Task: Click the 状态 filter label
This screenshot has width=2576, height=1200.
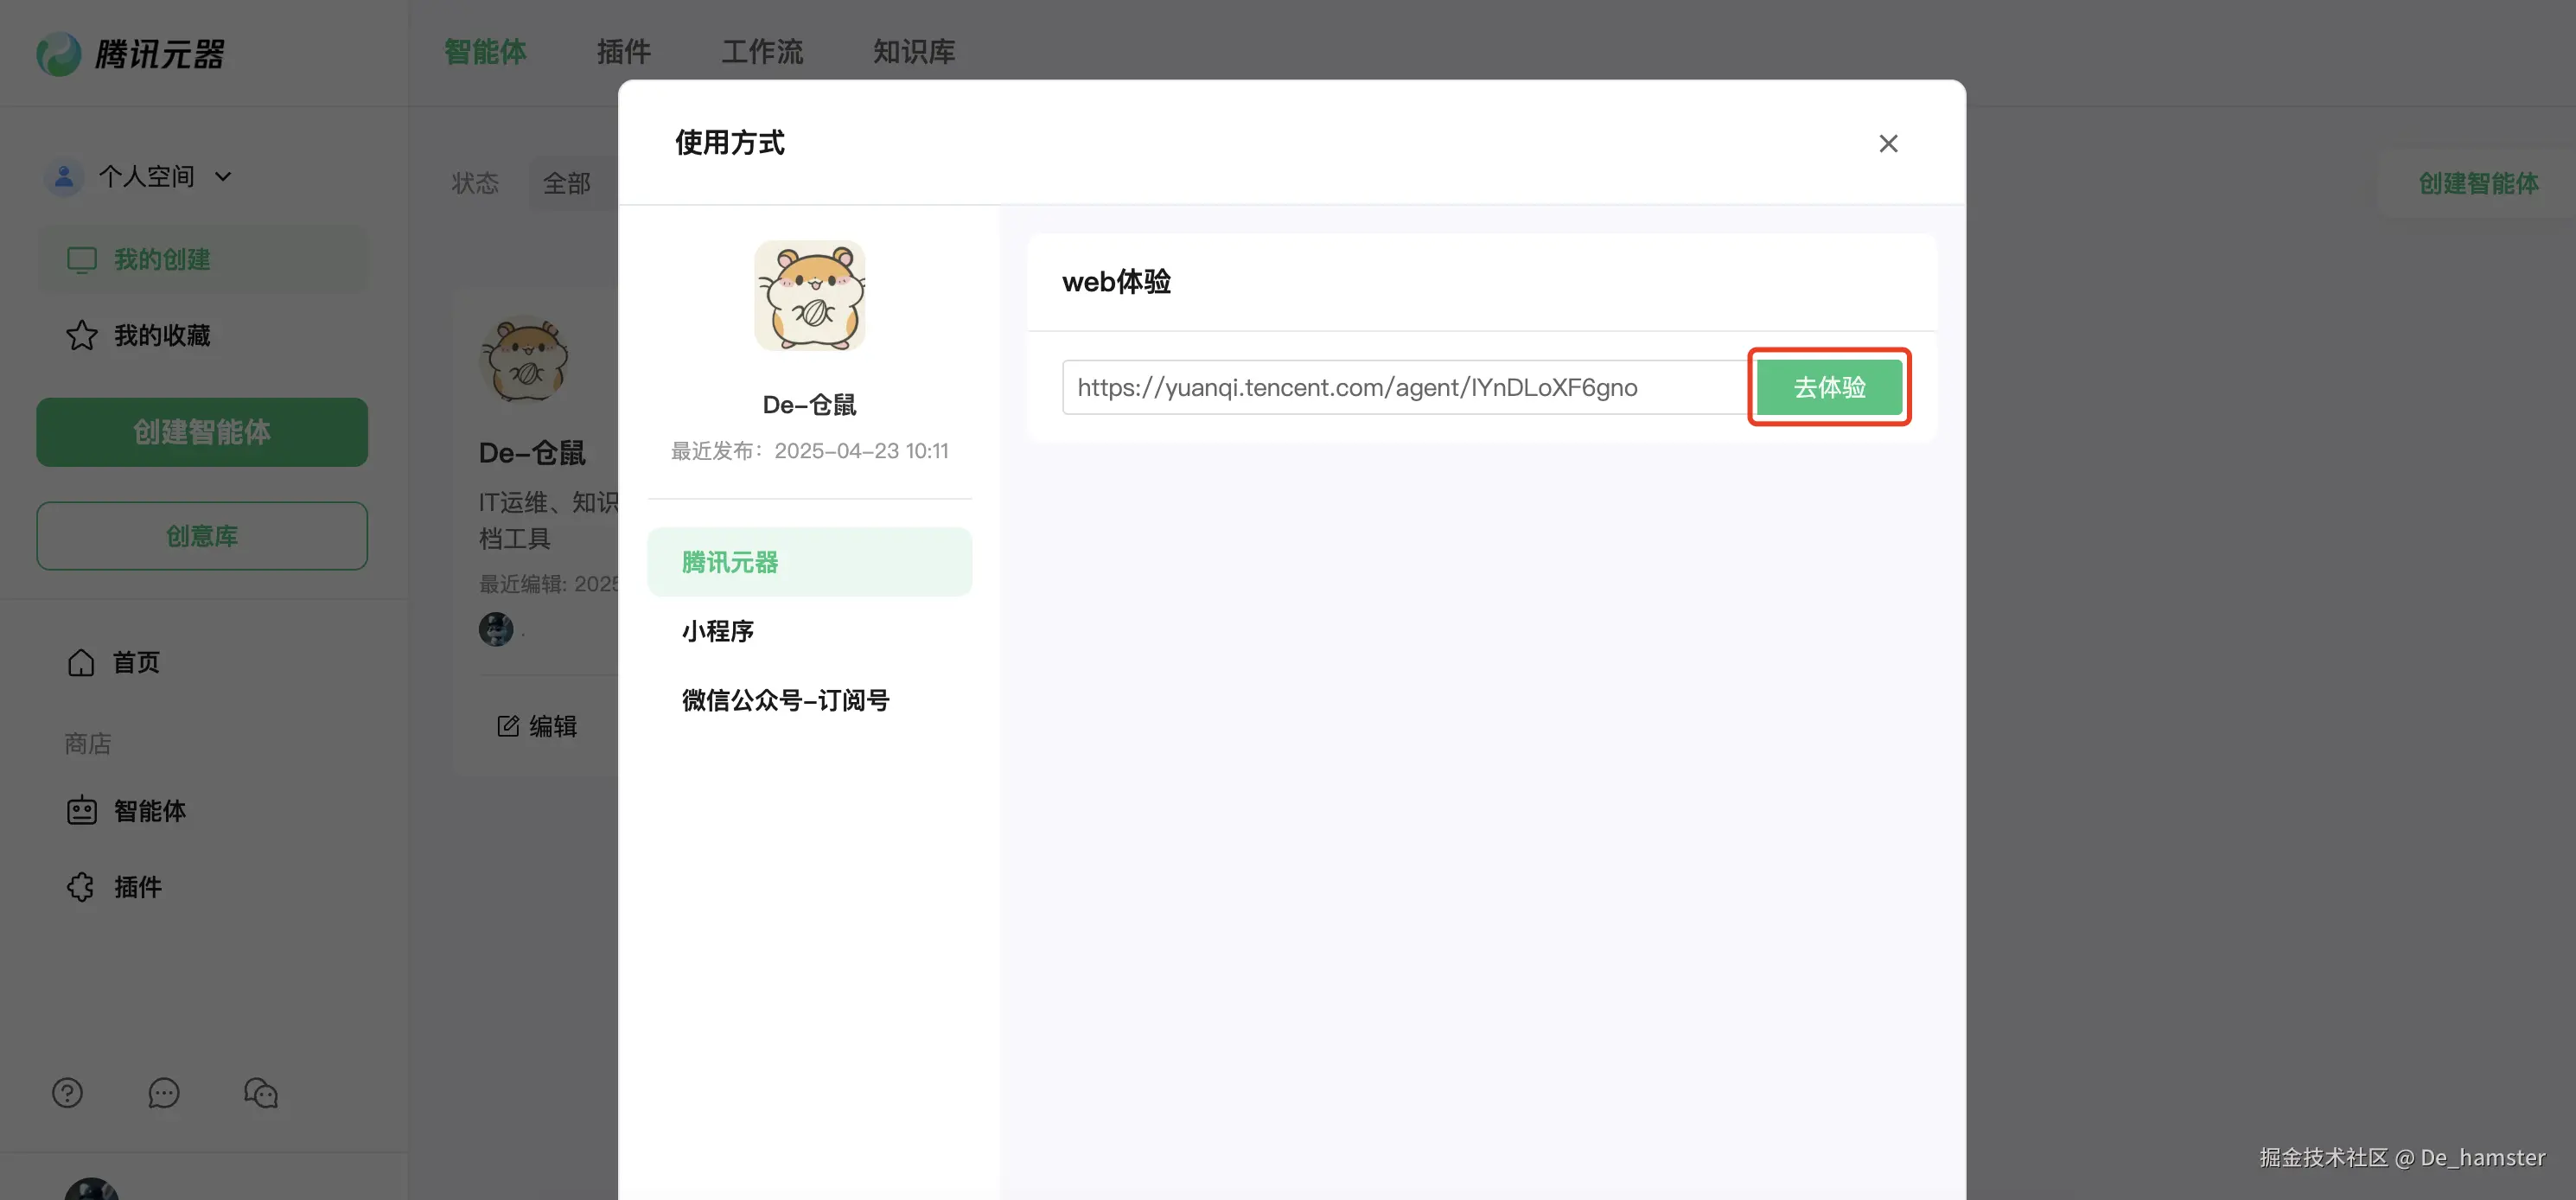Action: point(475,183)
